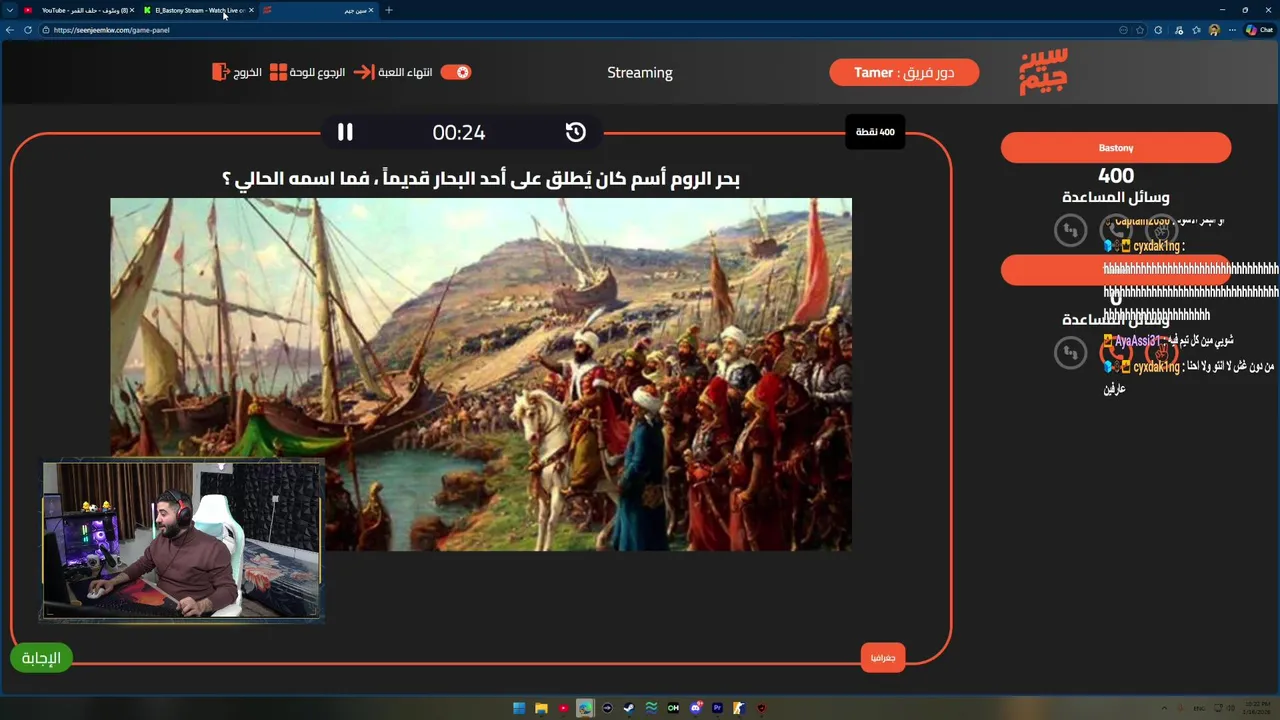The height and width of the screenshot is (720, 1280).
Task: Use second team's phone call lifeline icon
Action: [1116, 352]
